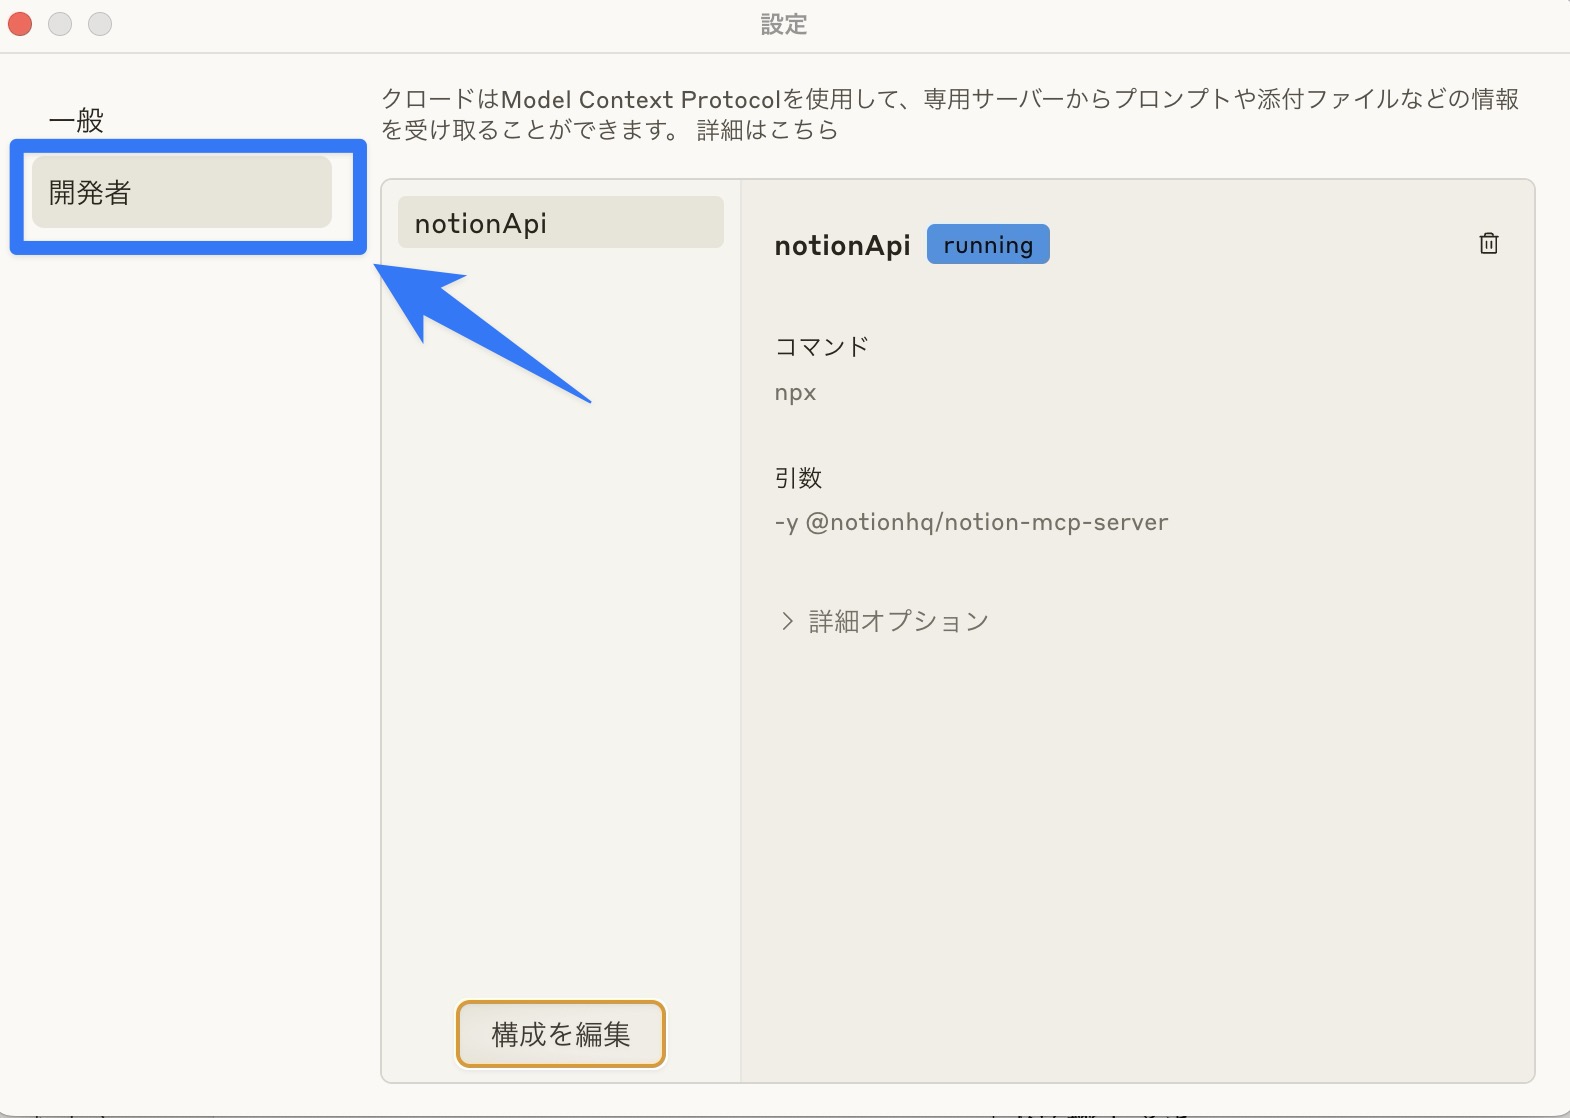This screenshot has height=1118, width=1570.
Task: Expand 詳細オプション disclosure chevron
Action: click(x=787, y=621)
